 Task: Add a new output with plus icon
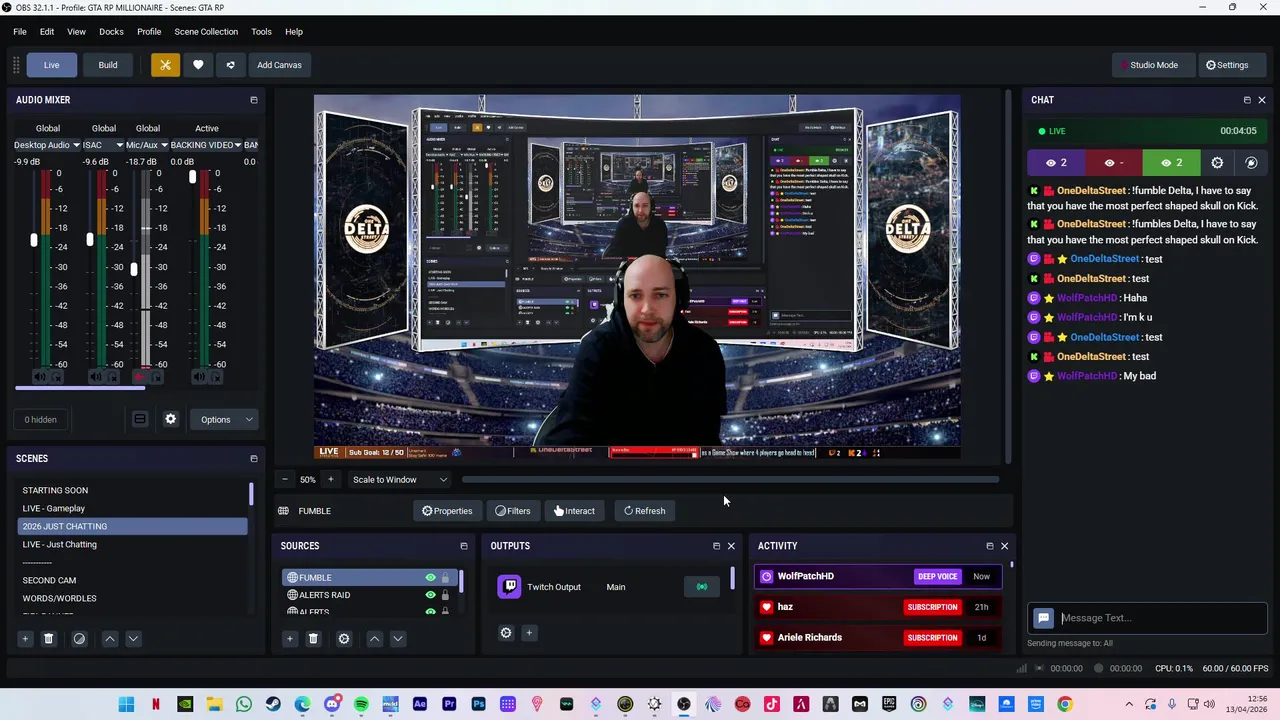[x=529, y=633]
